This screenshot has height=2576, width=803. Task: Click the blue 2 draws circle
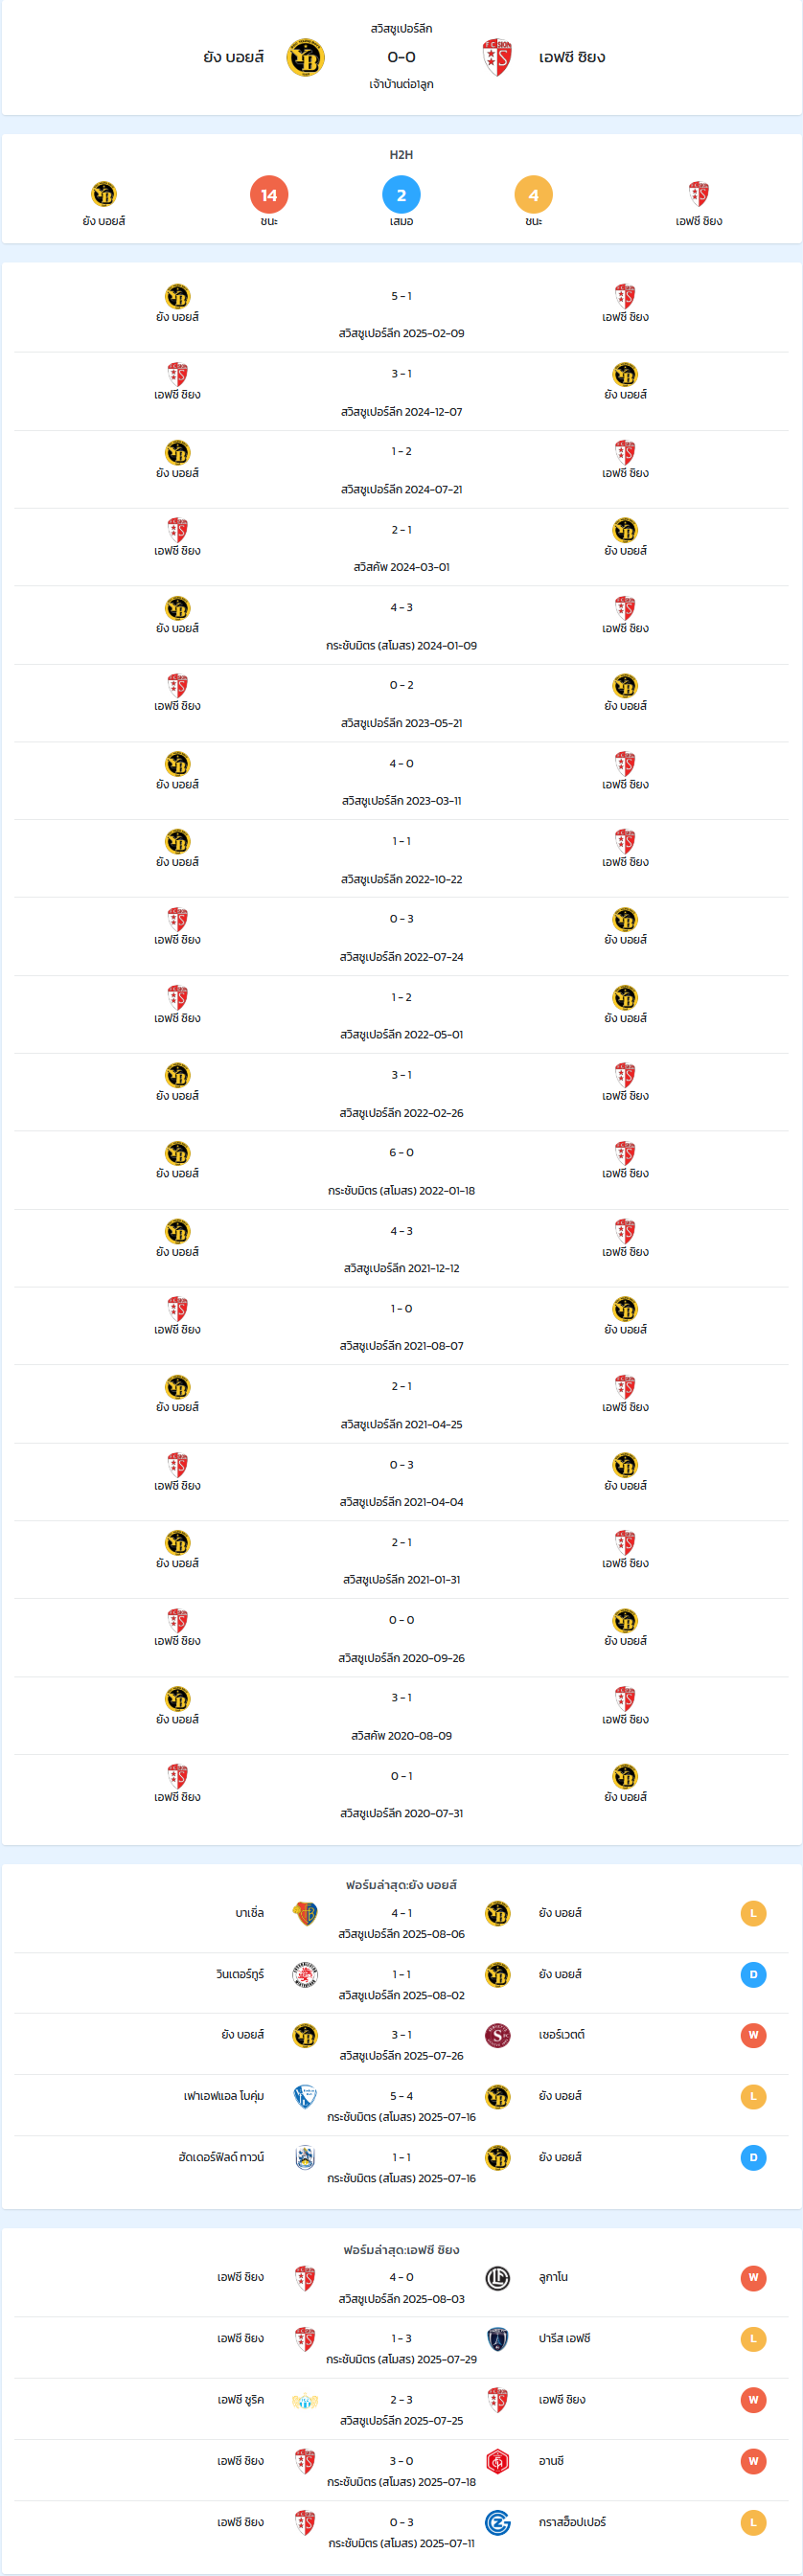(x=401, y=195)
